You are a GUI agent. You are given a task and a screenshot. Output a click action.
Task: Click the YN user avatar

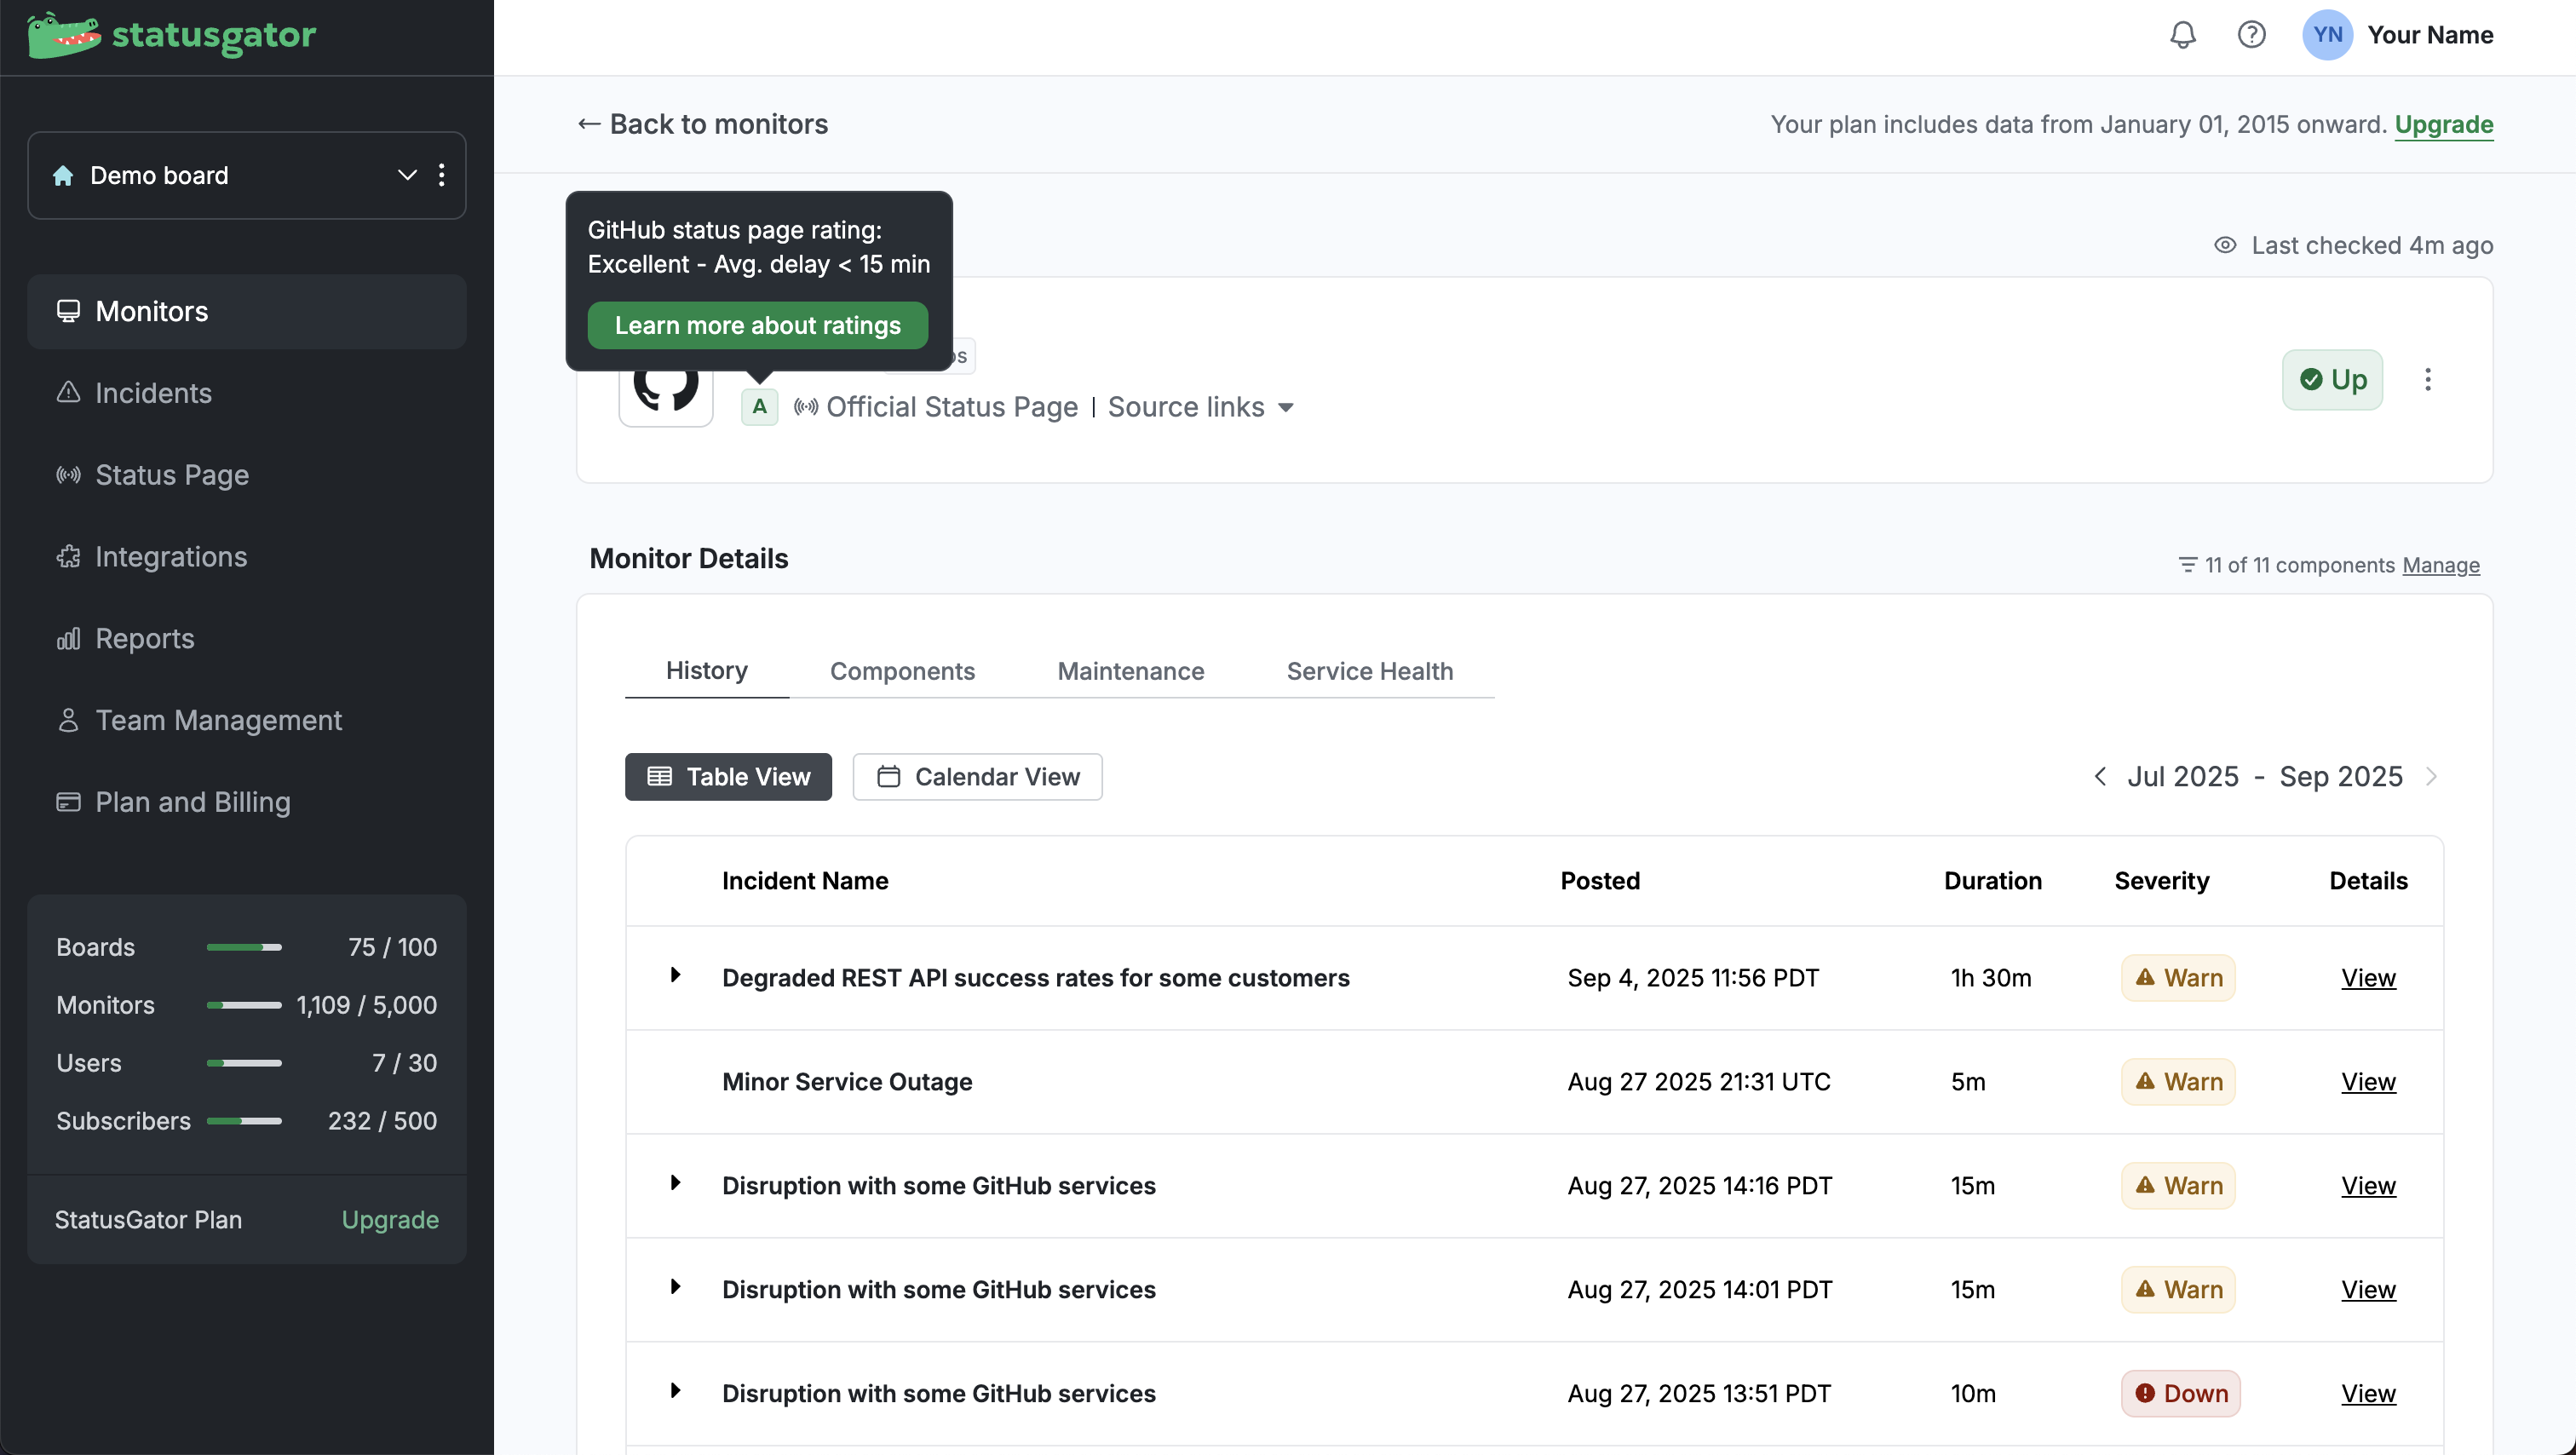click(x=2326, y=35)
